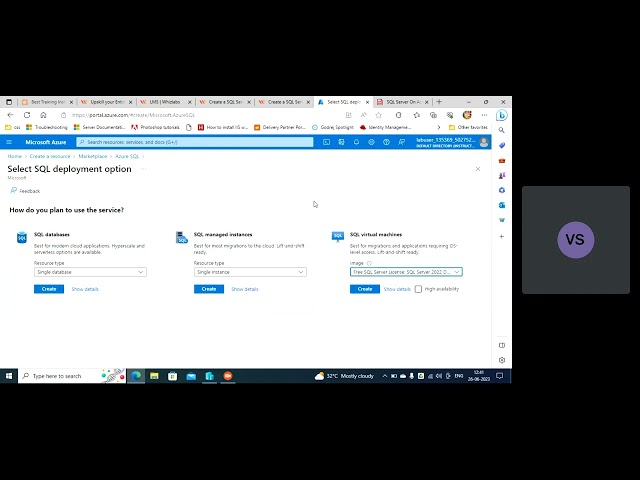Open the Outlook icon in Edge sidebar
This screenshot has width=640, height=480.
[x=502, y=205]
